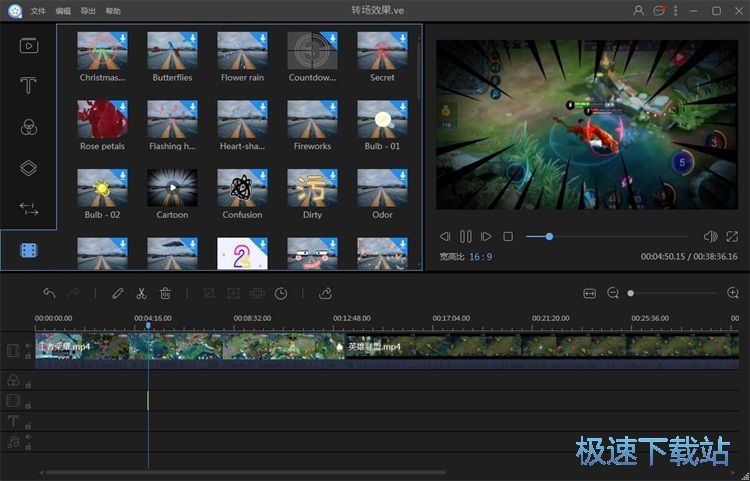The width and height of the screenshot is (750, 481).
Task: Toggle preview volume speaker icon
Action: click(710, 236)
